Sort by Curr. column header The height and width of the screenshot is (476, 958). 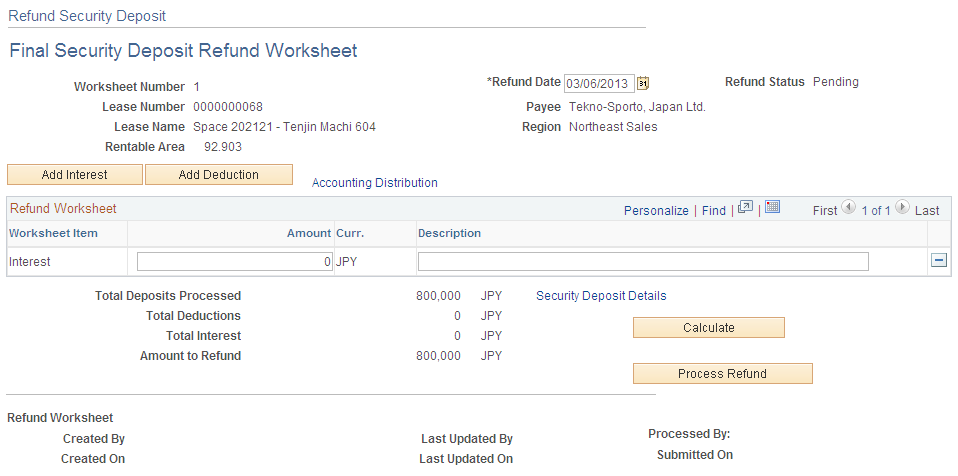[350, 233]
